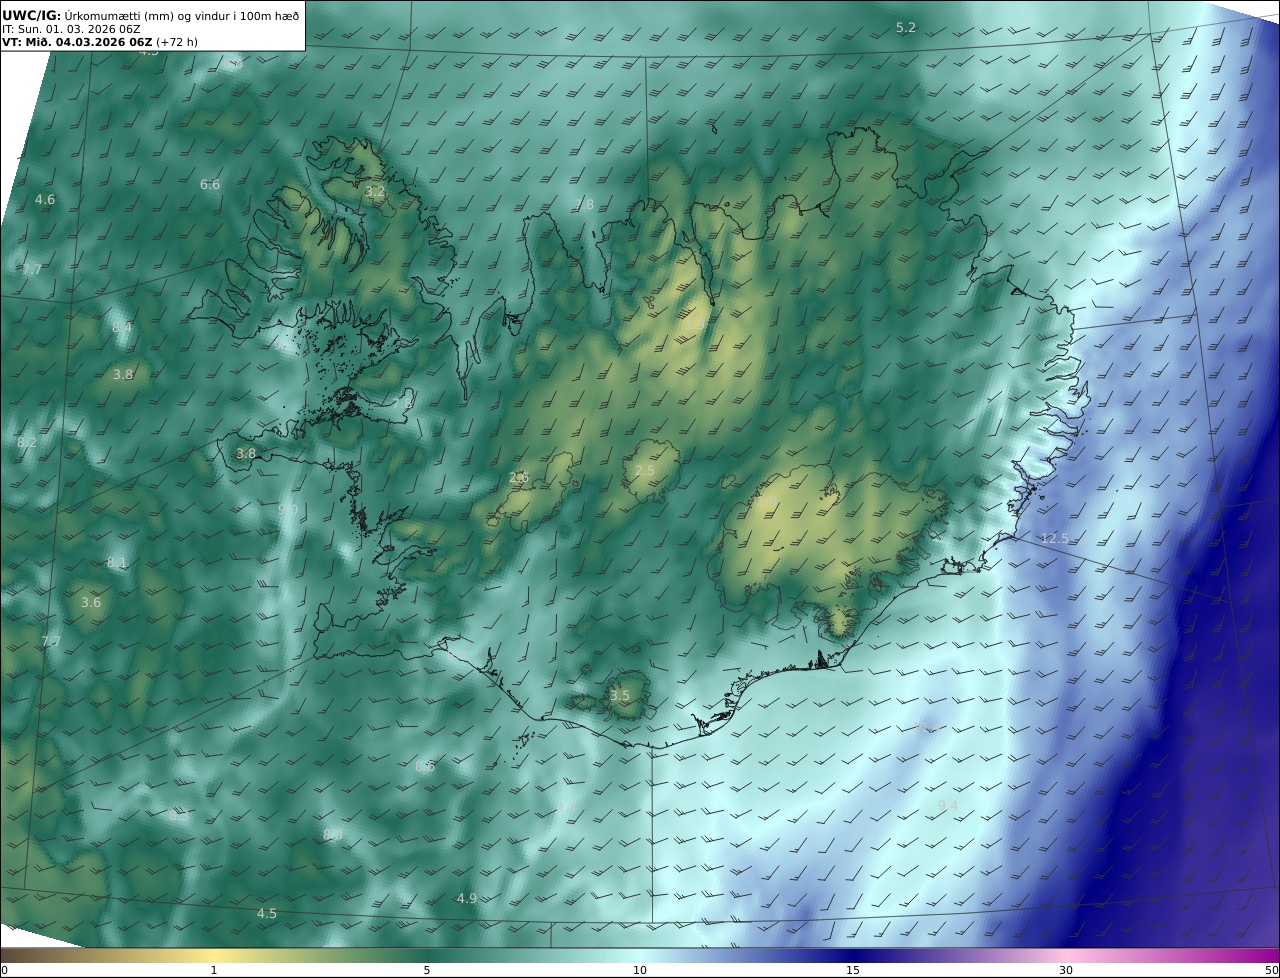This screenshot has width=1280, height=978.
Task: Click the 4.6 value label
Action: pos(45,200)
